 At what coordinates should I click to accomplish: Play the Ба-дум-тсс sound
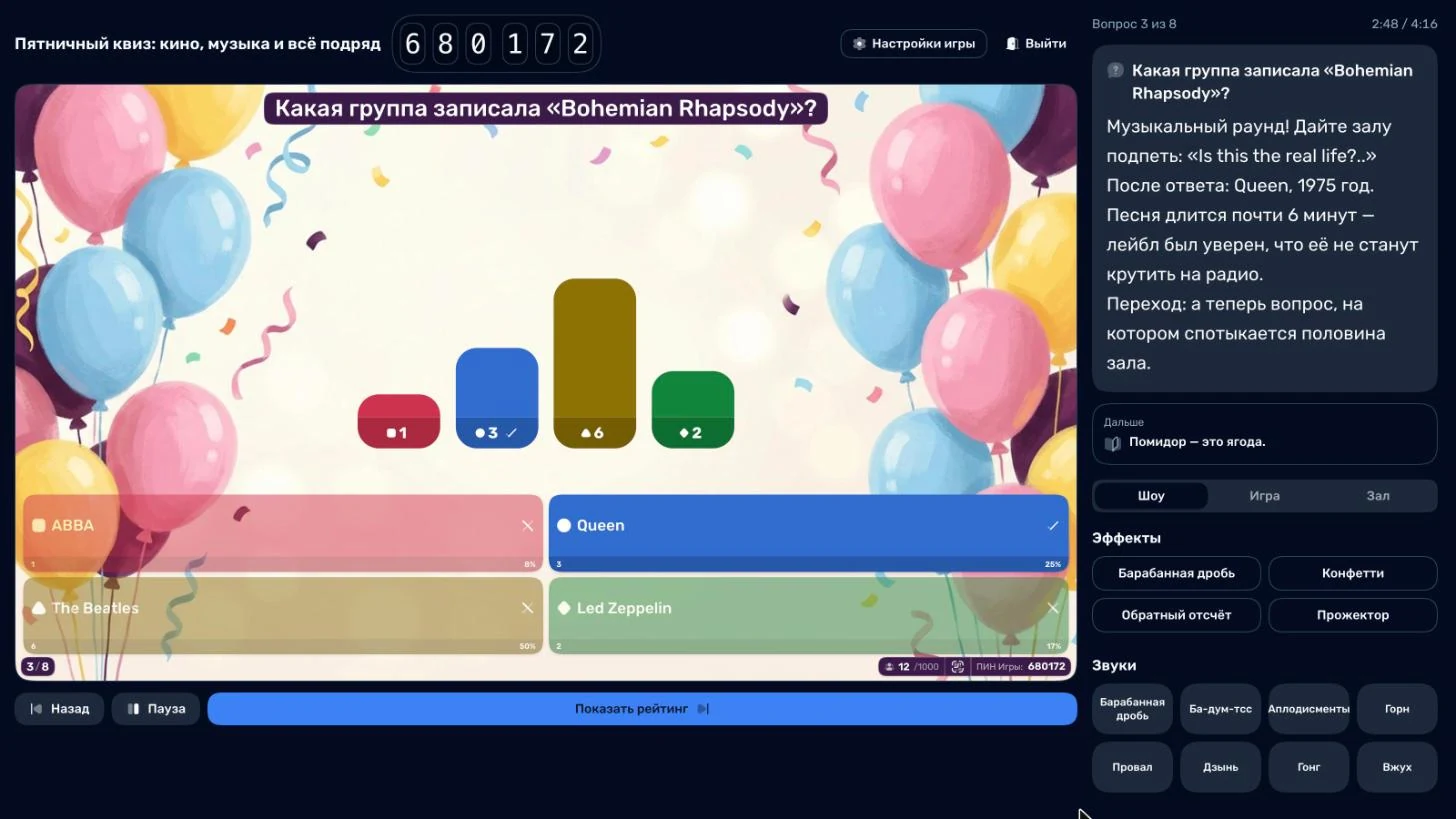[x=1220, y=709]
